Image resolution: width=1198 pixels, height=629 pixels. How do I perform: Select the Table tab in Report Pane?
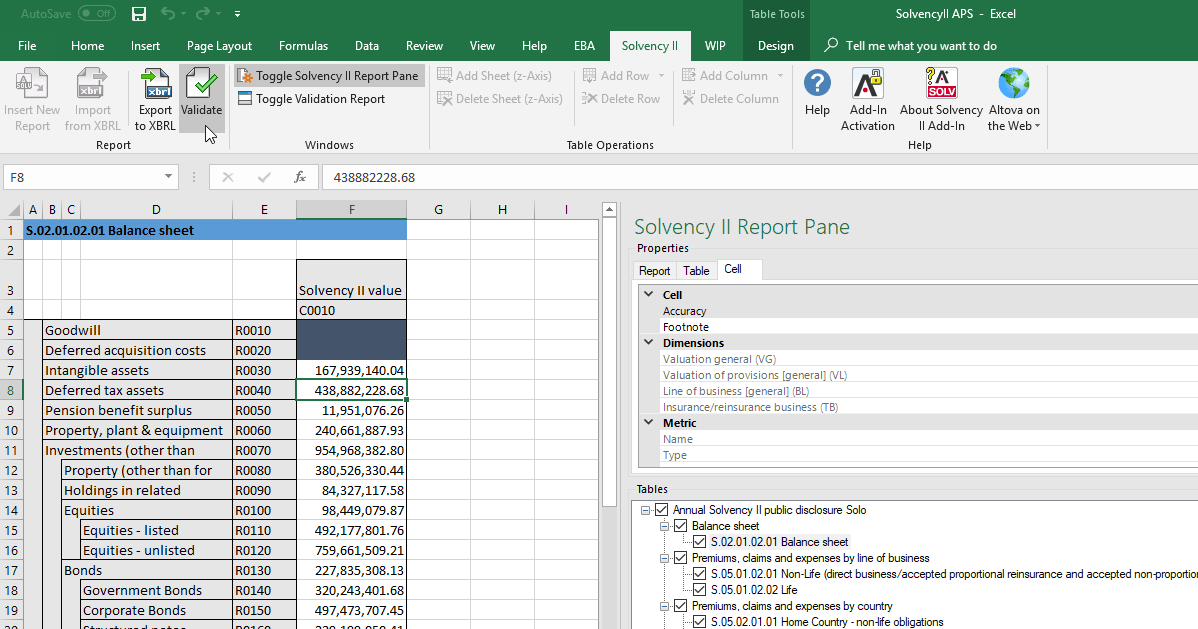point(696,270)
